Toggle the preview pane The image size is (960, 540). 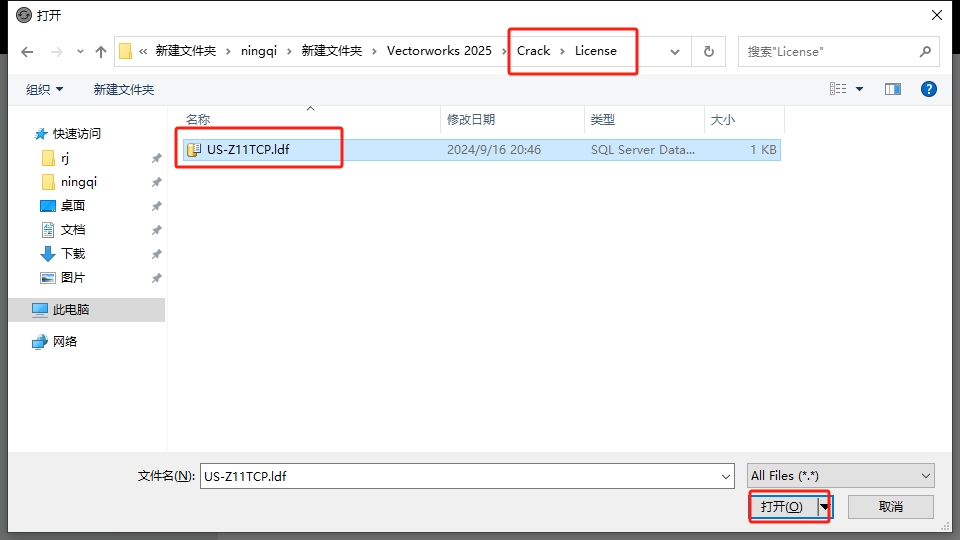(893, 89)
